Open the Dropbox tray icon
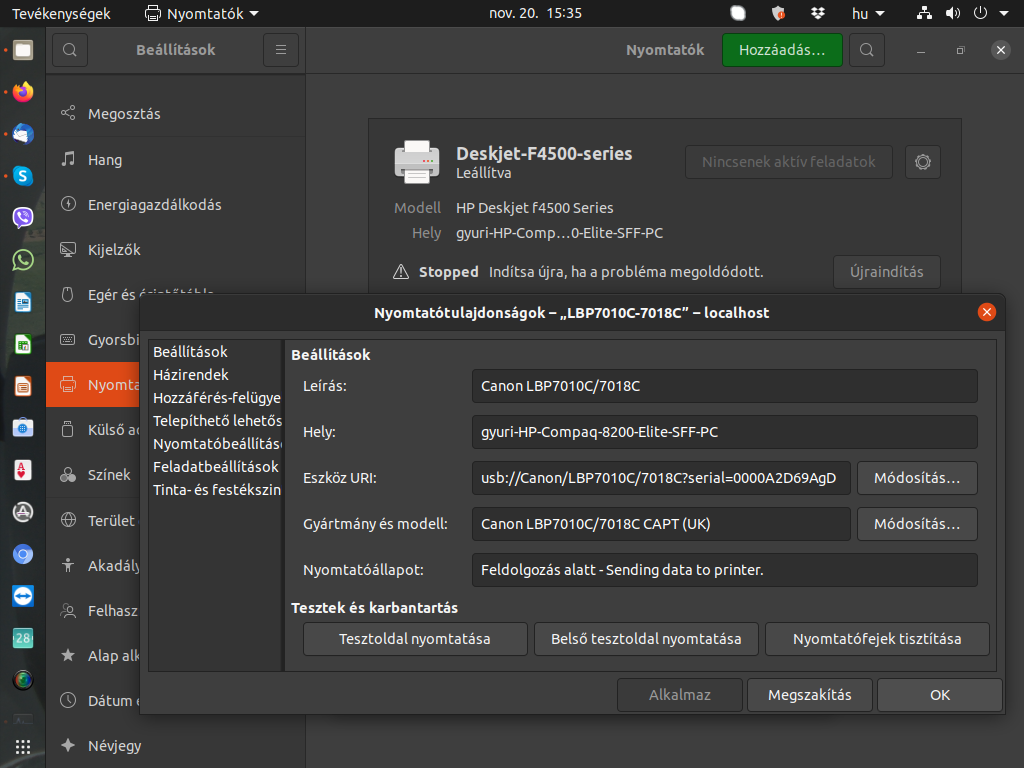 pos(817,13)
